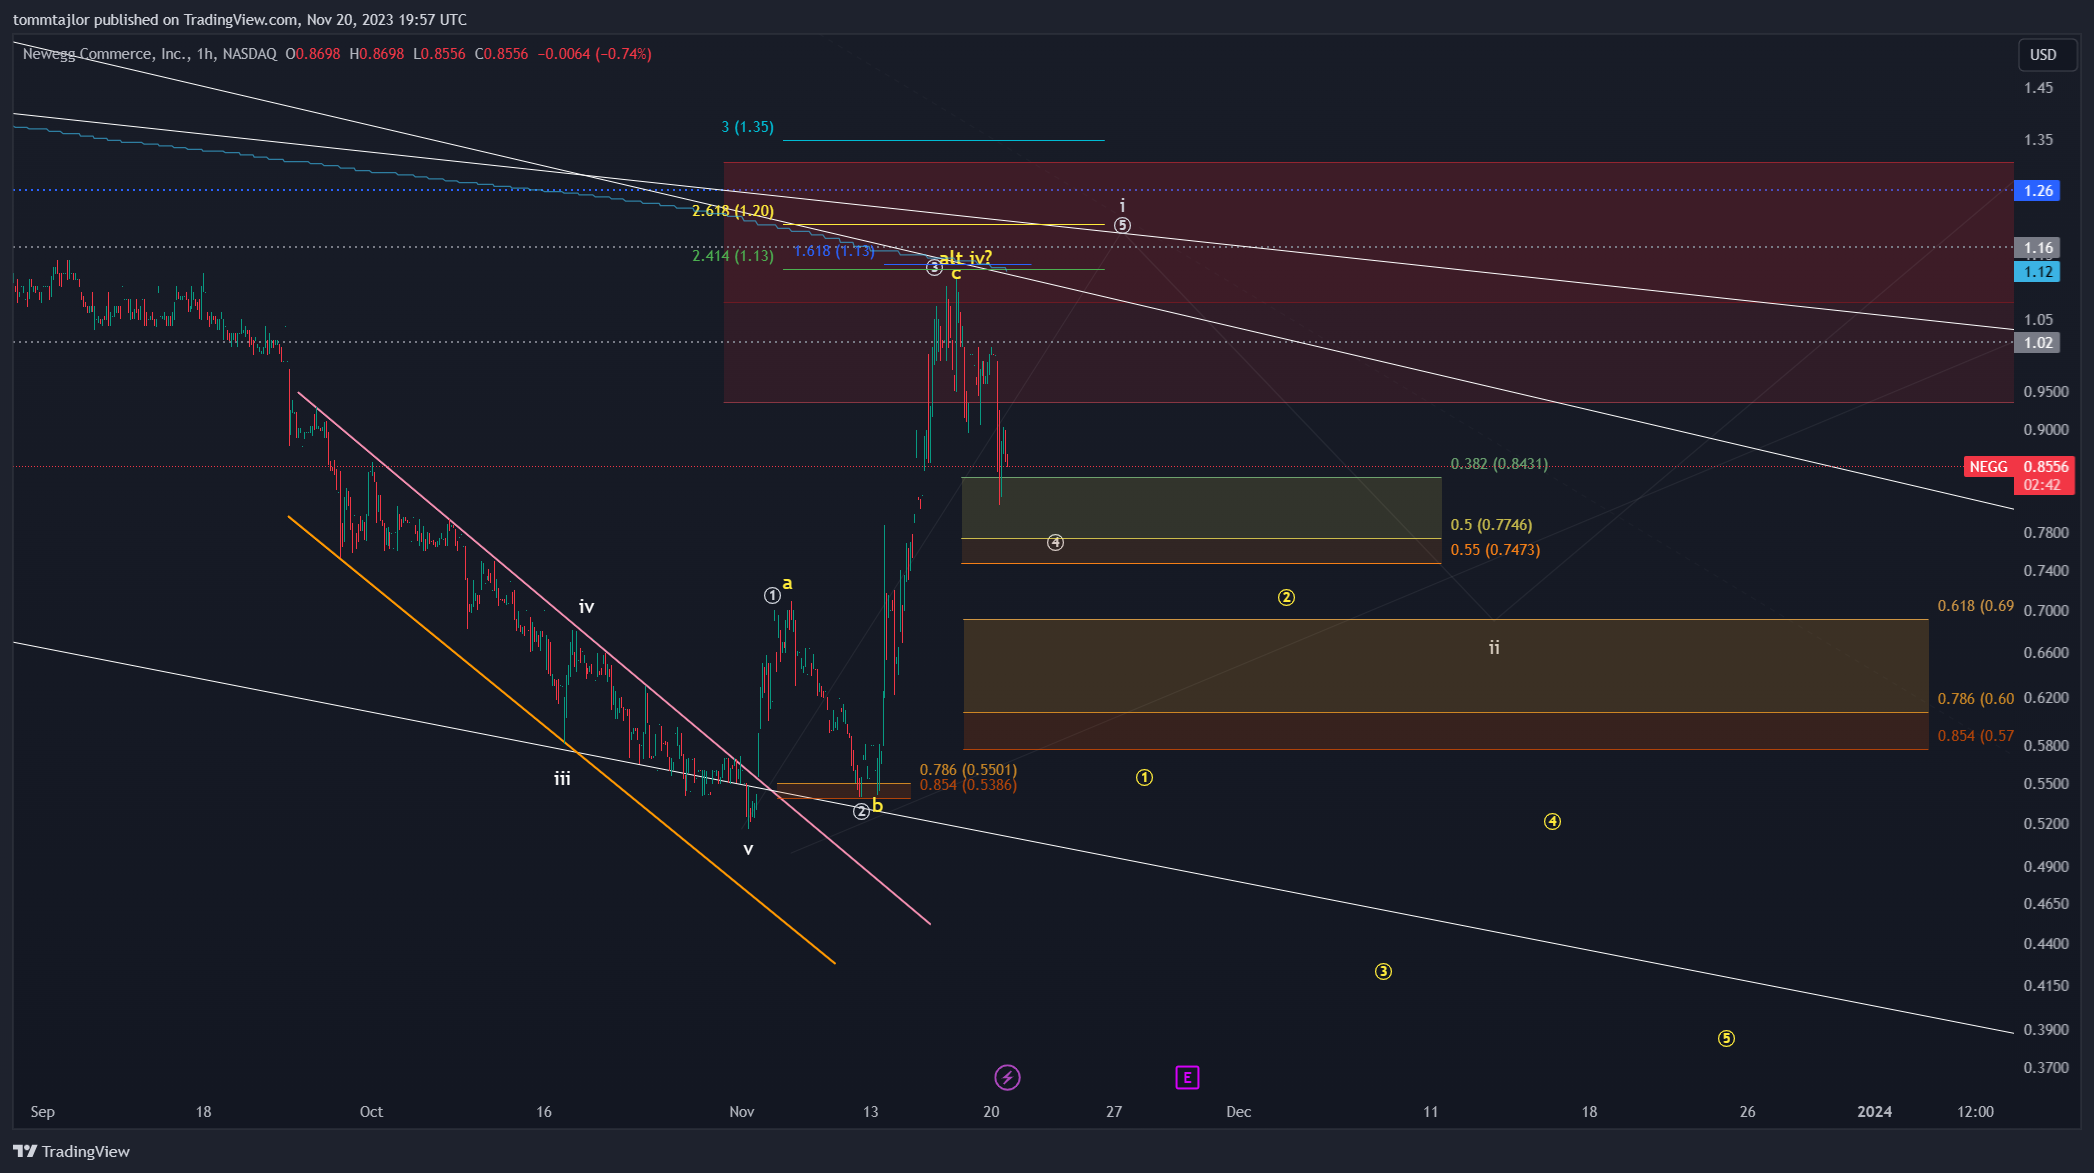Click the white 'ii' wave label
Screen dimensions: 2094x1173
[1494, 647]
